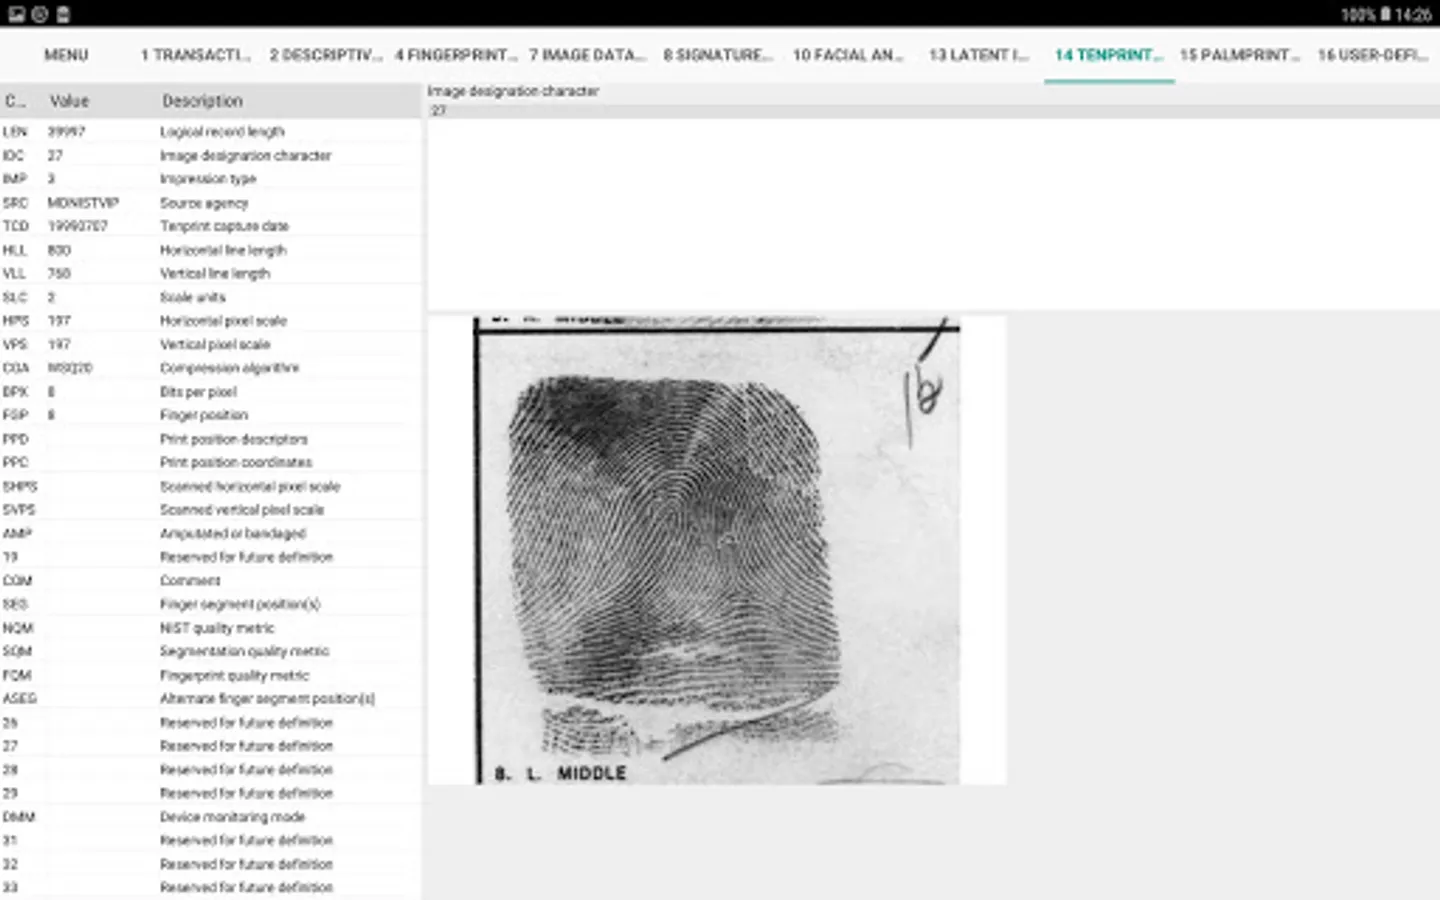The height and width of the screenshot is (900, 1440).
Task: Select the PPD Print position descriptors row
Action: click(x=210, y=439)
